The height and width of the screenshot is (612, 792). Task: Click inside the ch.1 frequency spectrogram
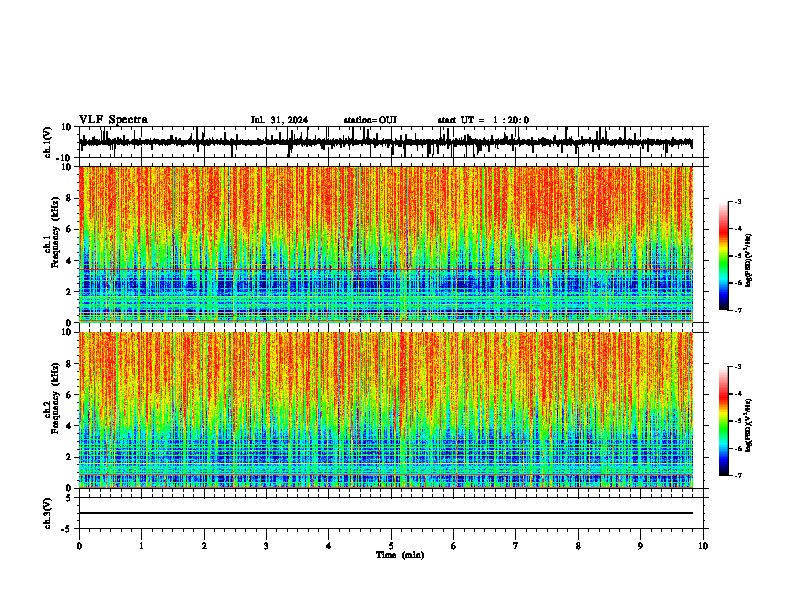pos(386,244)
